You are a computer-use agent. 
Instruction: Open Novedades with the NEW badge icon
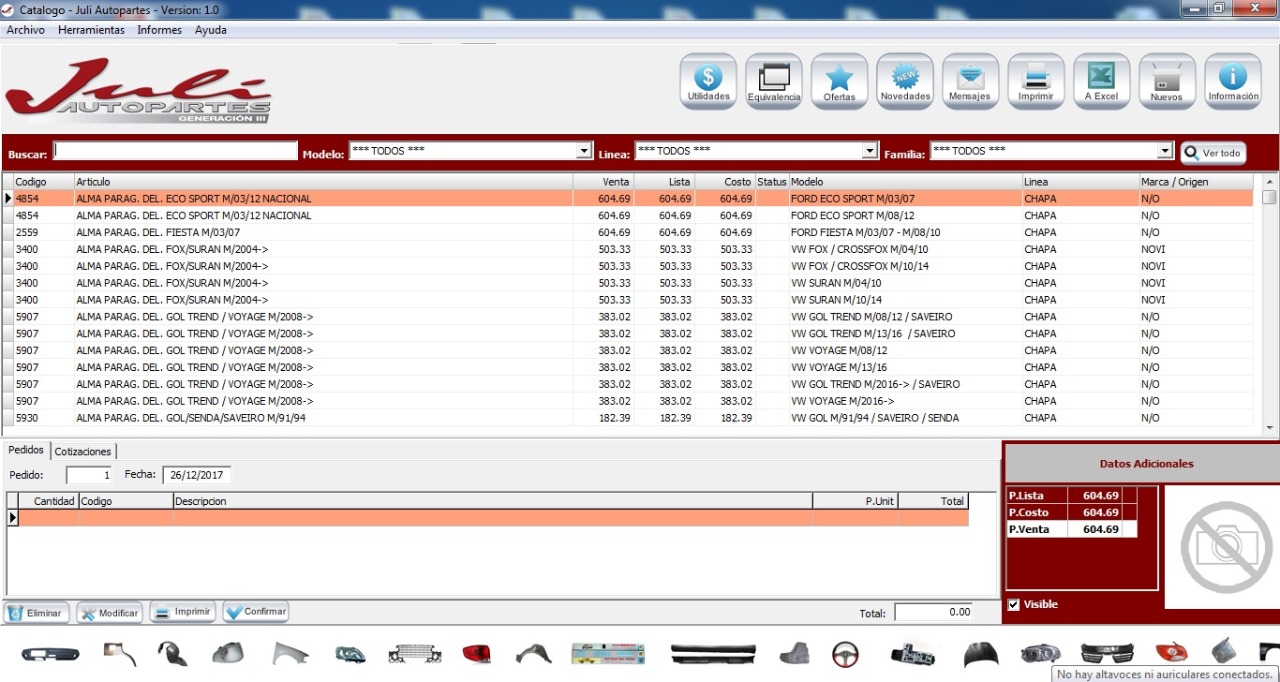pos(905,82)
